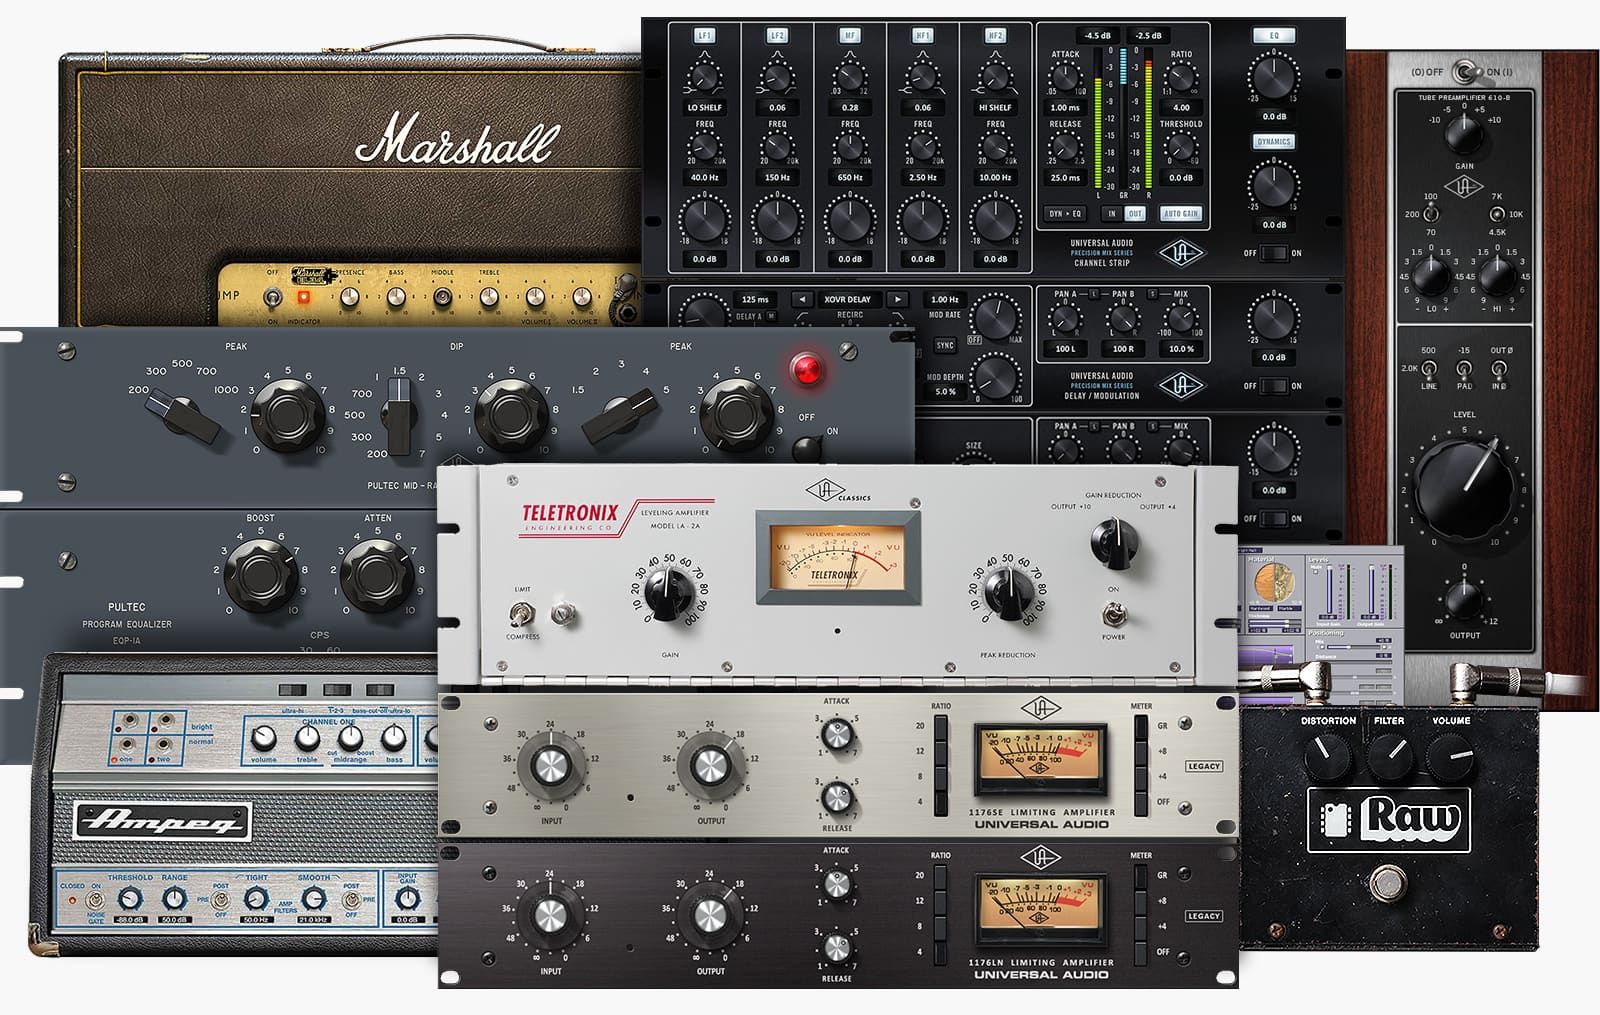This screenshot has width=1600, height=1015.
Task: Click the UA diamond logo on Channel Strip
Action: (x=1181, y=252)
